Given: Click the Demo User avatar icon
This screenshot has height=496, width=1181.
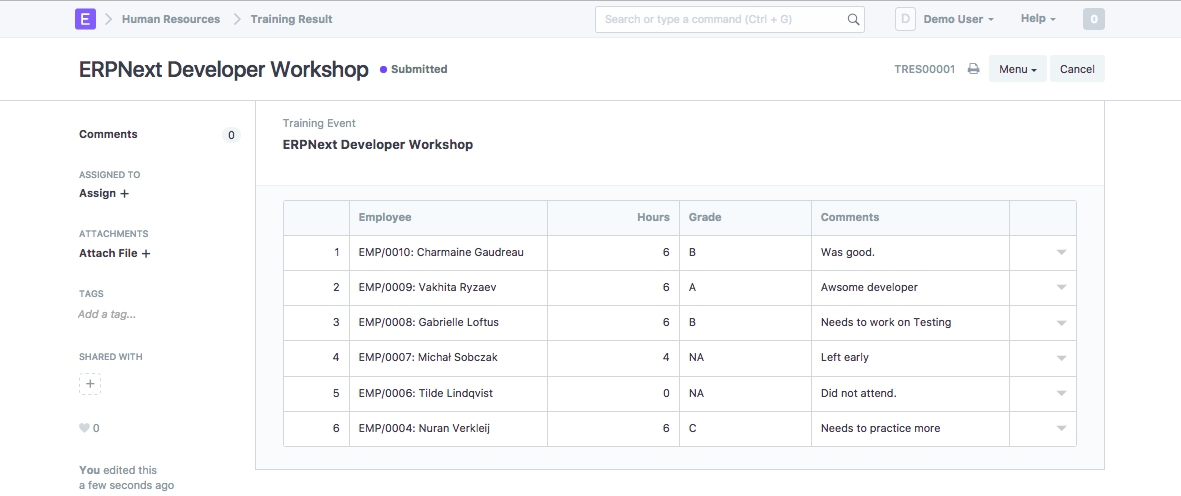Looking at the screenshot, I should pos(905,19).
